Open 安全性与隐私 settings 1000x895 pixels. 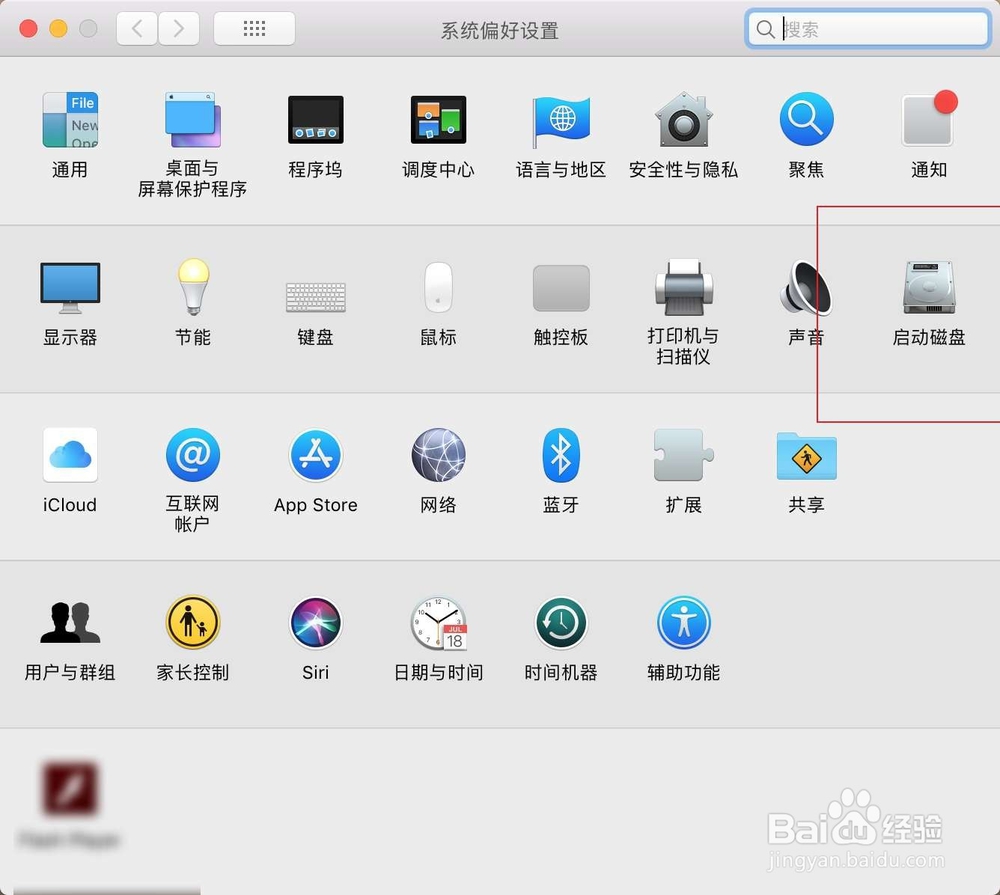click(x=682, y=120)
